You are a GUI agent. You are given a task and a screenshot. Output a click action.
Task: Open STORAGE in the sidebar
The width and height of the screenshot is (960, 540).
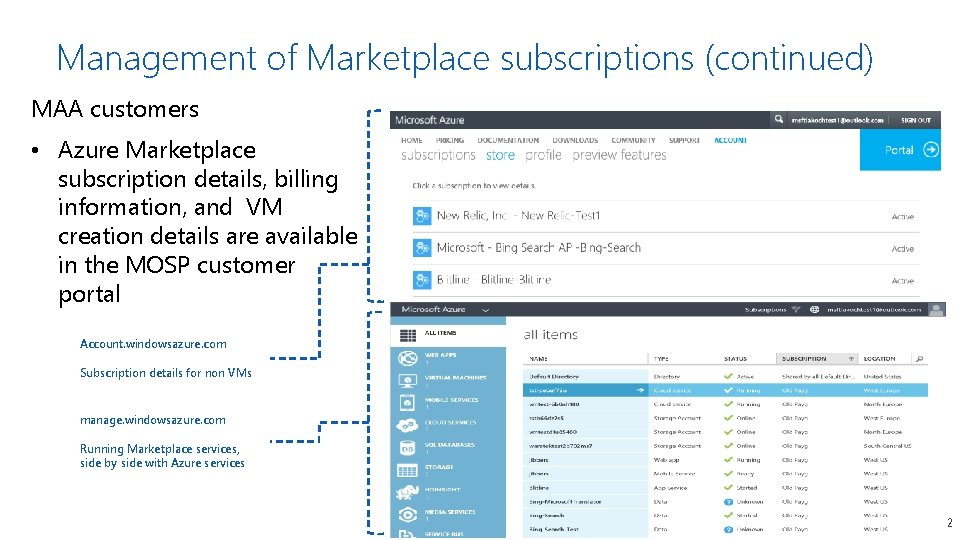point(448,470)
